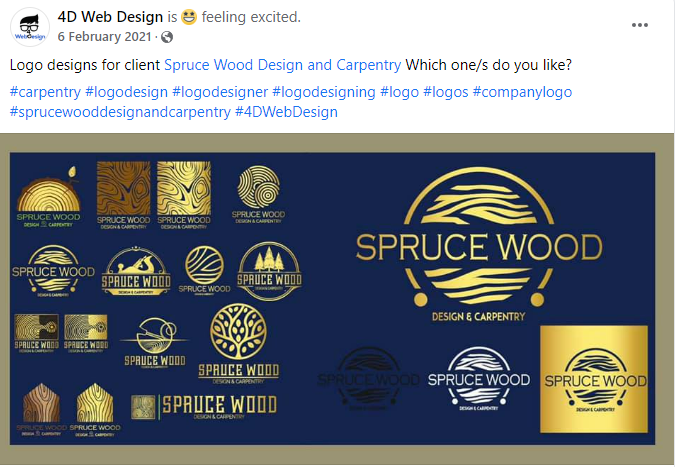Click the #carpentry hashtag
675x467 pixels.
45,92
